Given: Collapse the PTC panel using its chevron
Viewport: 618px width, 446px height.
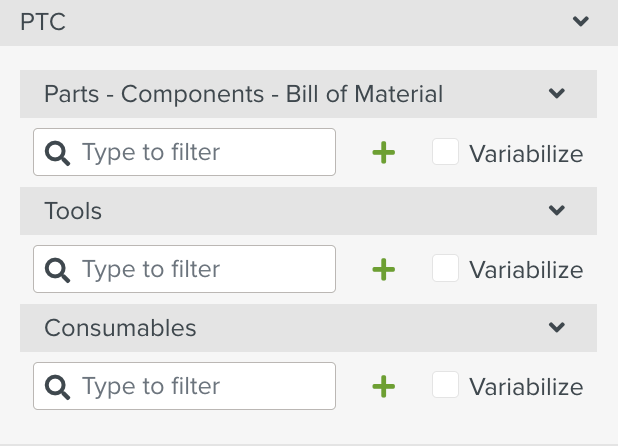Looking at the screenshot, I should (578, 21).
